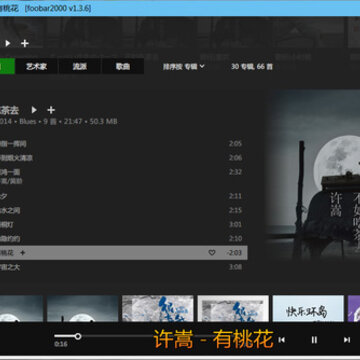
Task: Select the track lasting 3:01
Action: coord(124,225)
